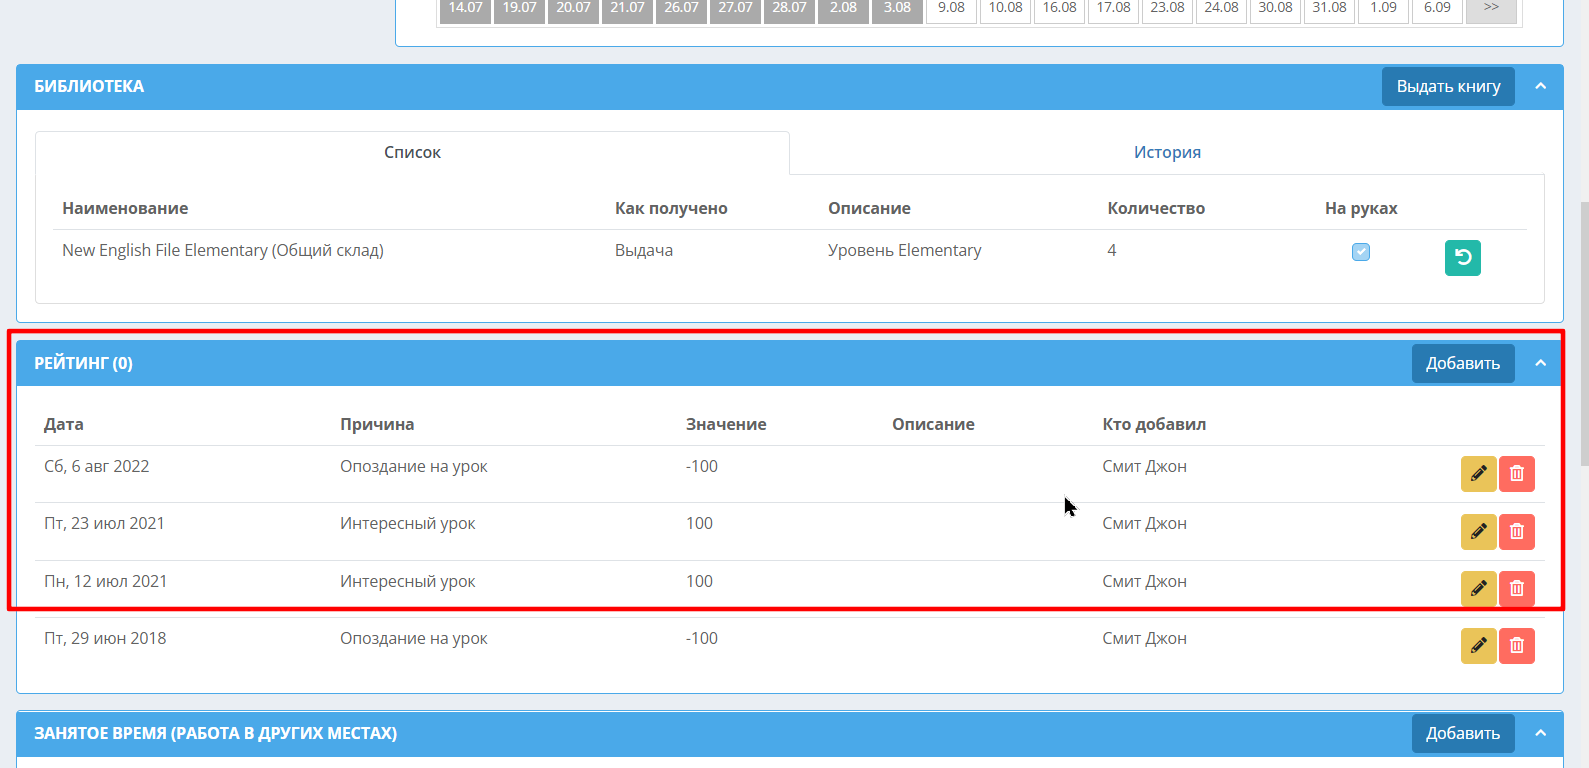Click value -100 in the 6 авг 2022 row
The width and height of the screenshot is (1589, 768).
tap(702, 466)
